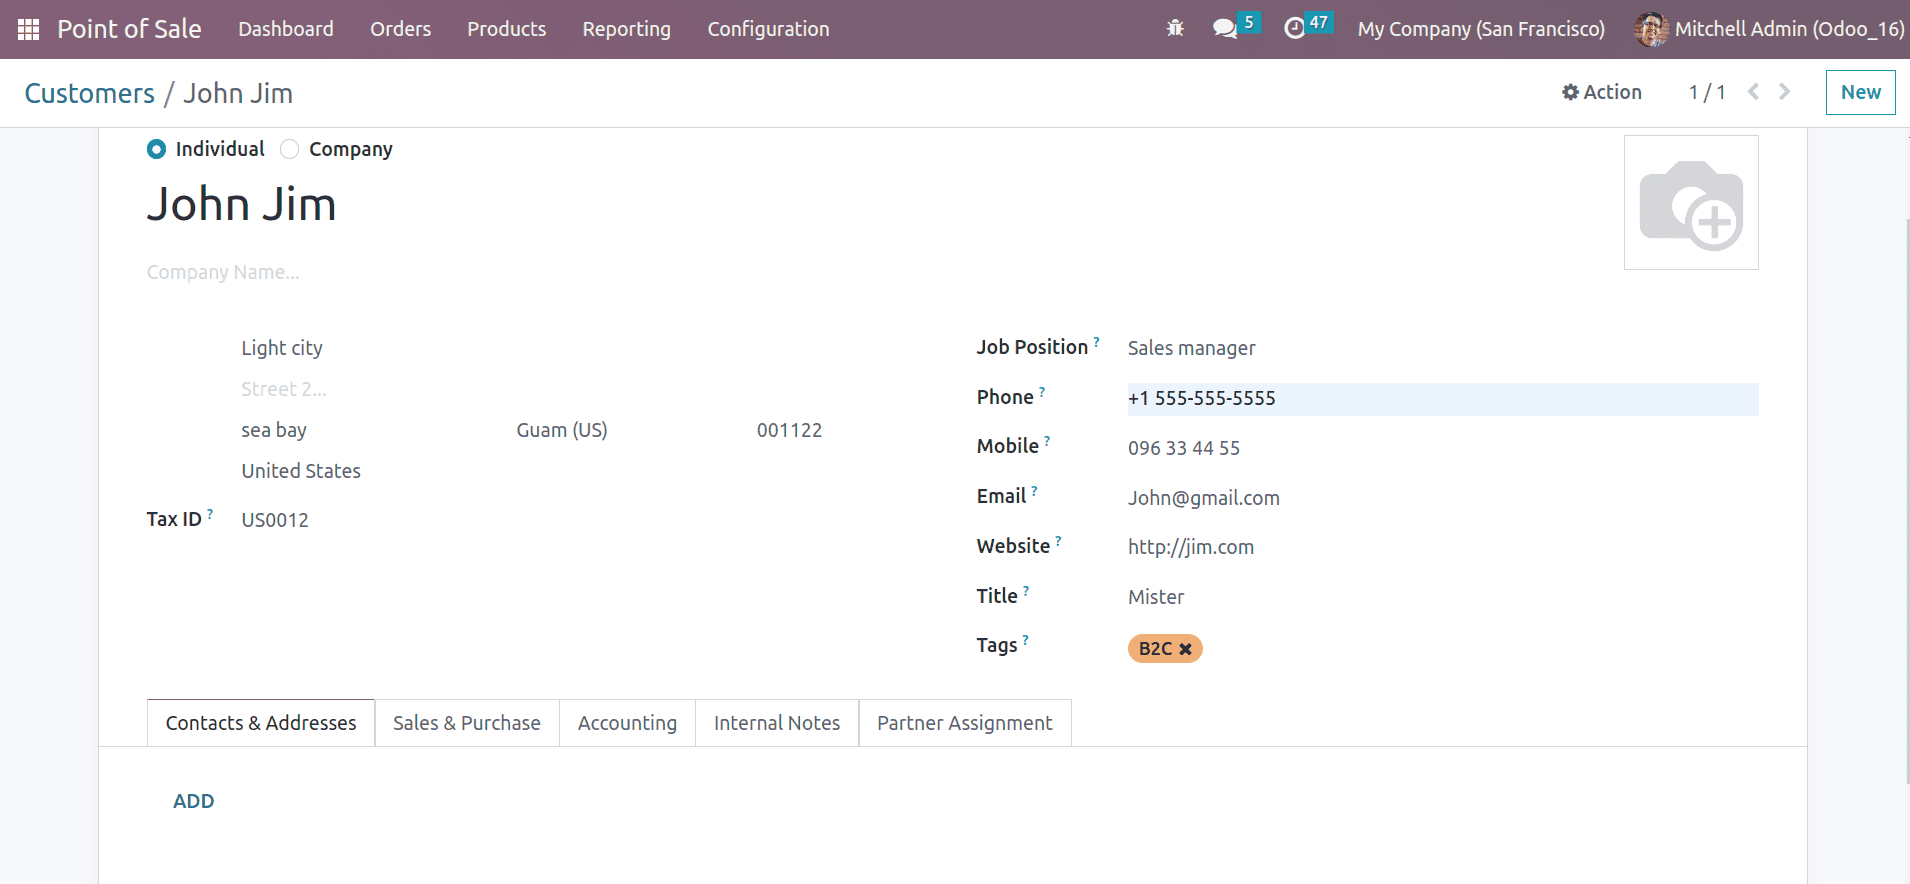Screen dimensions: 1910x884
Task: Click Mitchell Admin user avatar
Action: tap(1651, 29)
